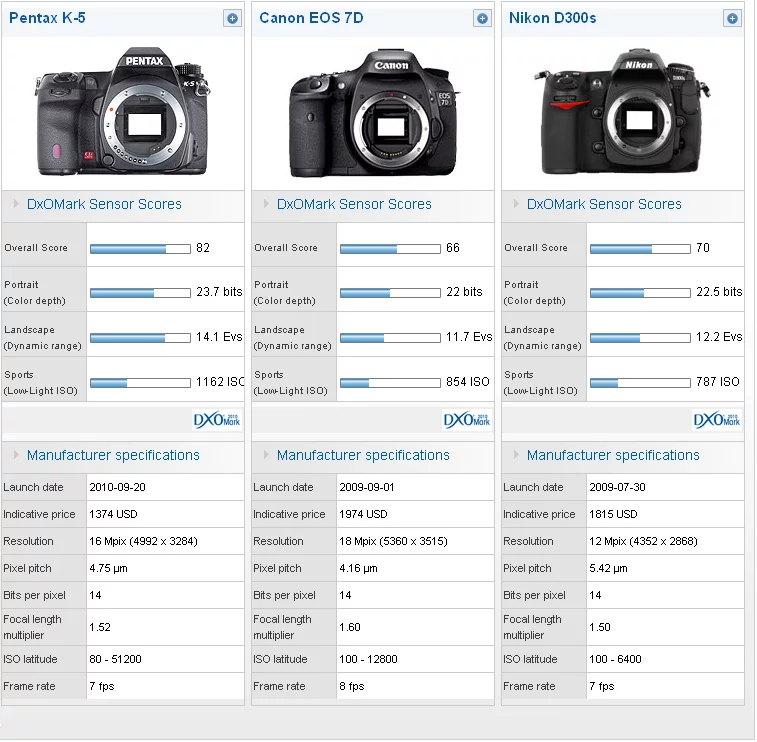Click Nikon D300s Landscape (Dynamic range) label

pos(542,338)
